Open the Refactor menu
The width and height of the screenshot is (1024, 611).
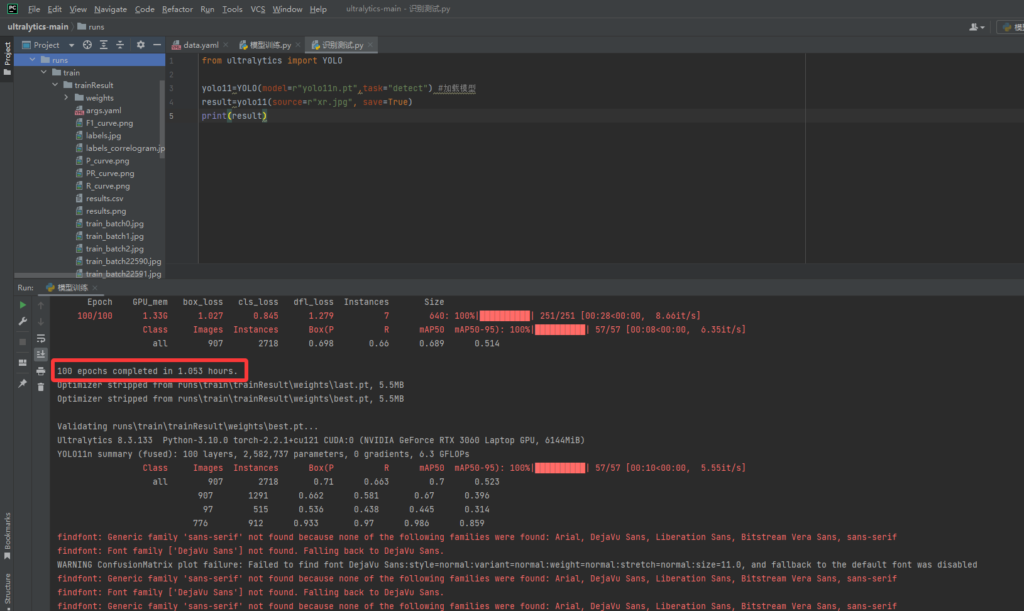pos(177,9)
